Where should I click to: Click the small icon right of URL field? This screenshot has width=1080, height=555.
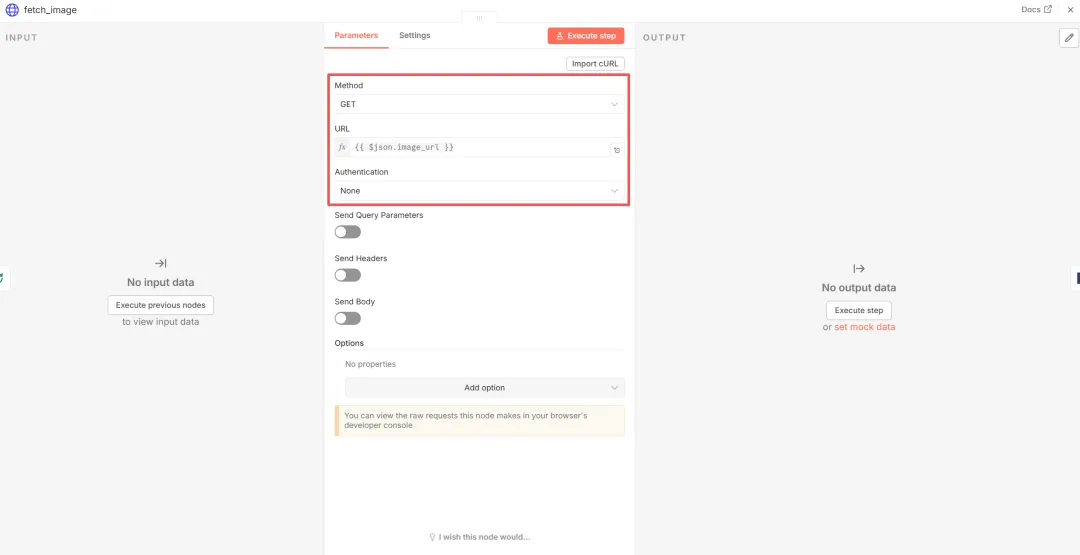click(617, 149)
